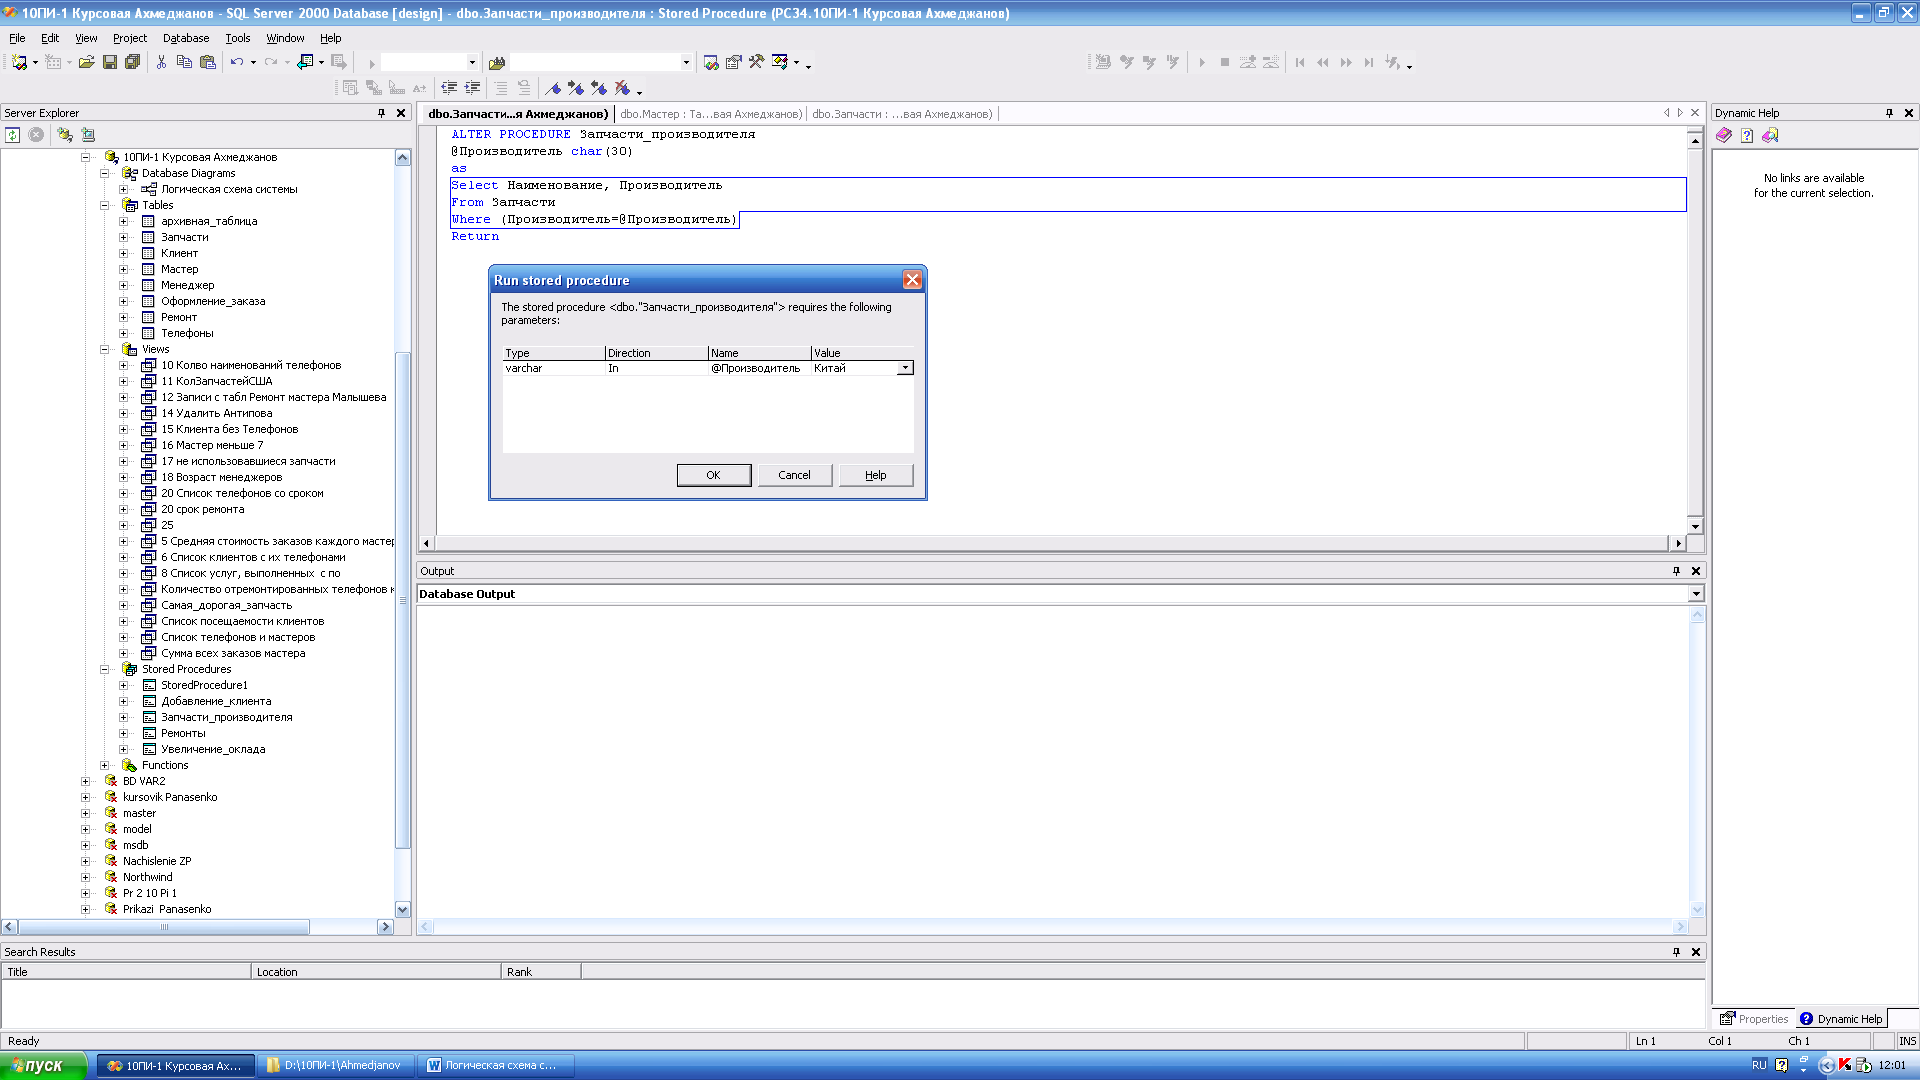Image resolution: width=1920 pixels, height=1080 pixels.
Task: Click the Increase Indent icon
Action: click(x=473, y=88)
